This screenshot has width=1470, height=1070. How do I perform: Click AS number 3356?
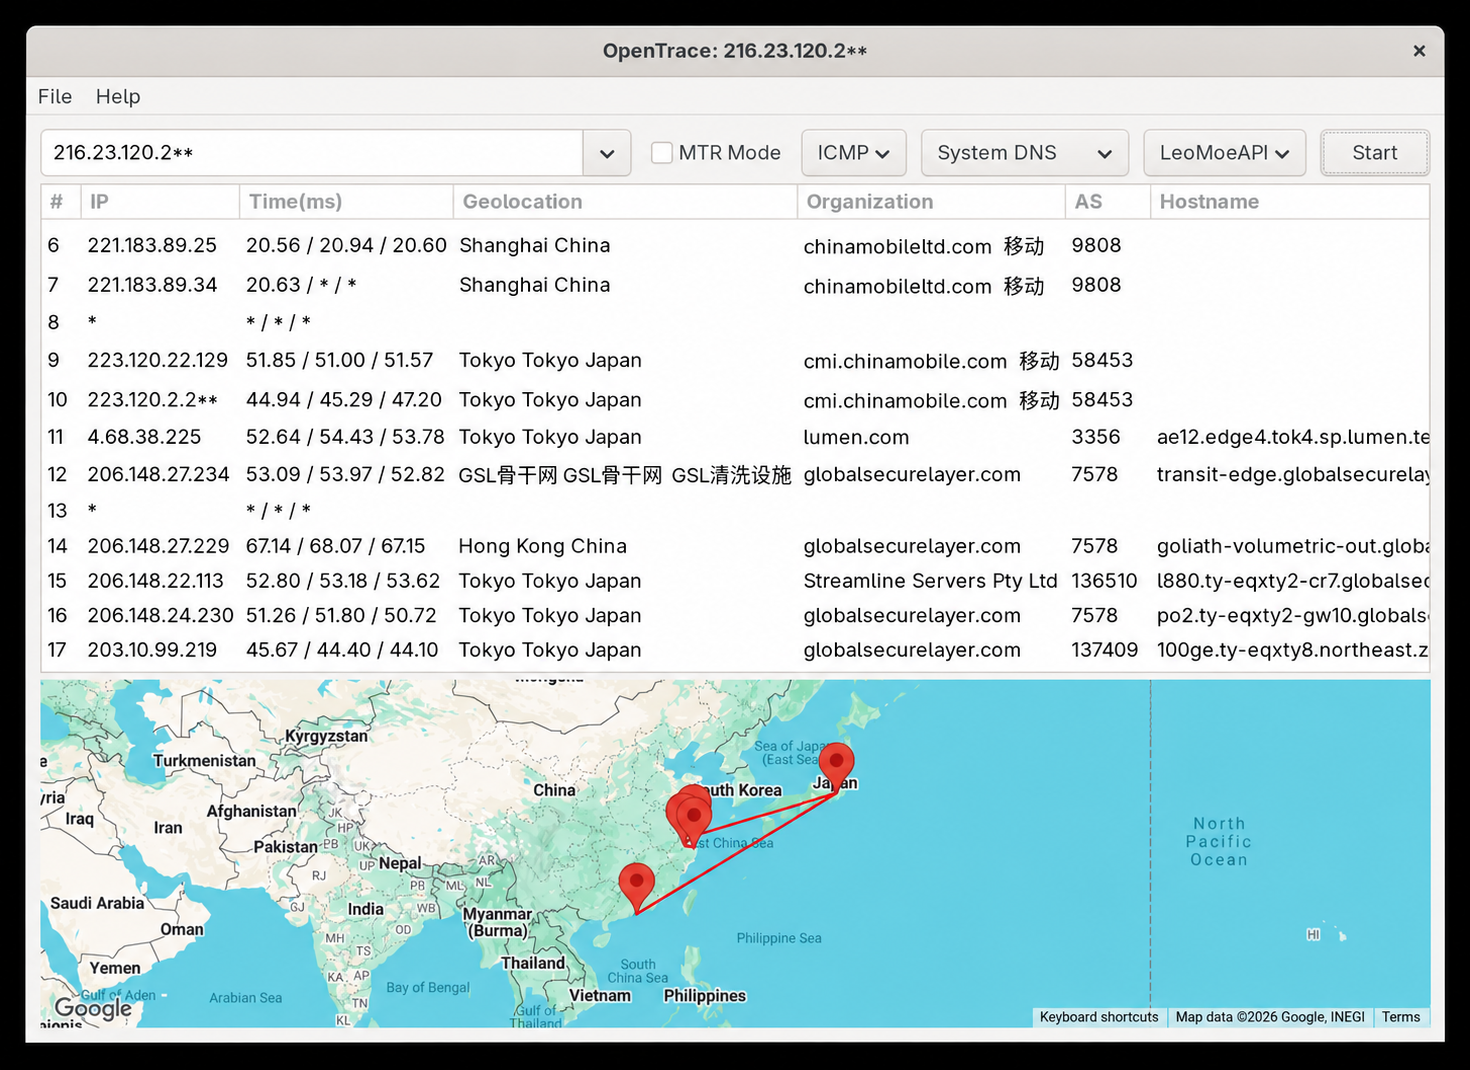1096,437
